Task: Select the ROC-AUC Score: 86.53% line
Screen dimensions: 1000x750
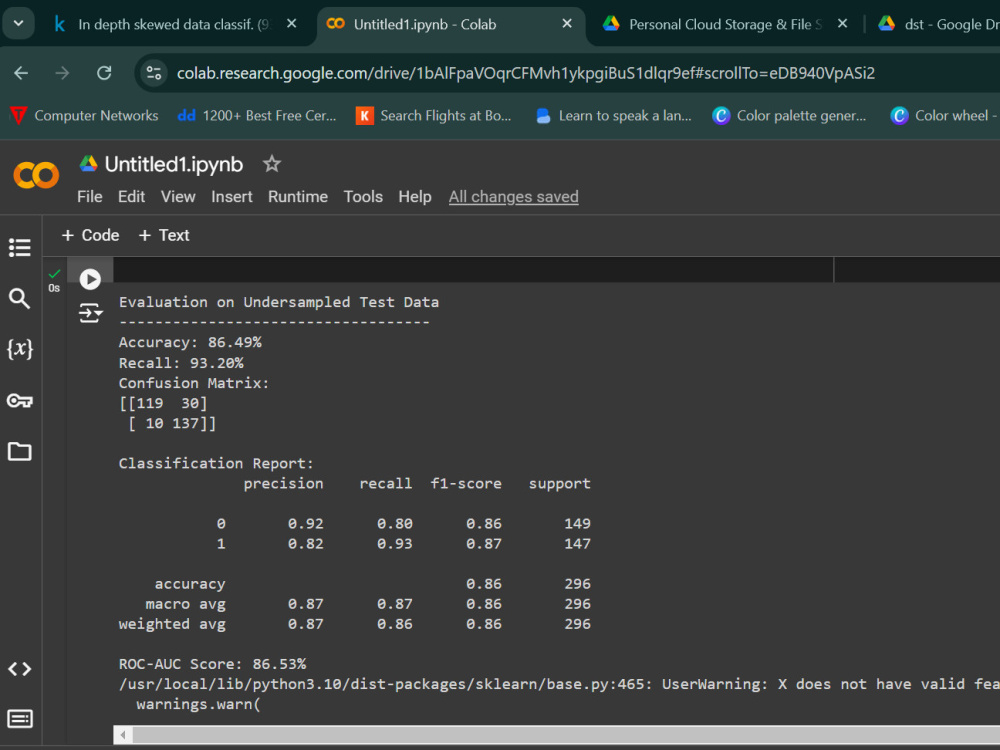Action: (212, 664)
